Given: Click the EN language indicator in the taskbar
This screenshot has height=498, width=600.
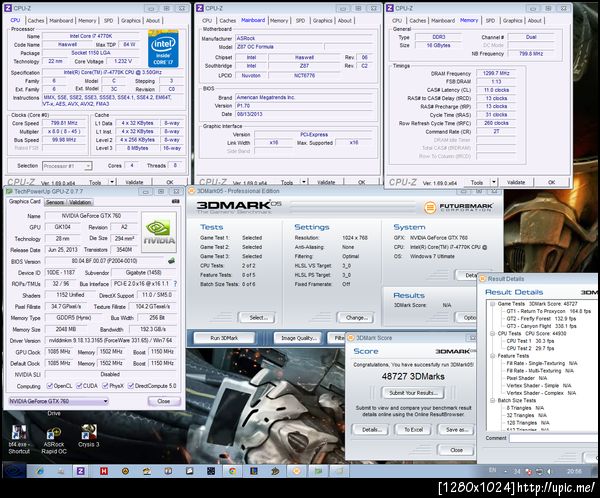Looking at the screenshot, I should click(x=493, y=470).
